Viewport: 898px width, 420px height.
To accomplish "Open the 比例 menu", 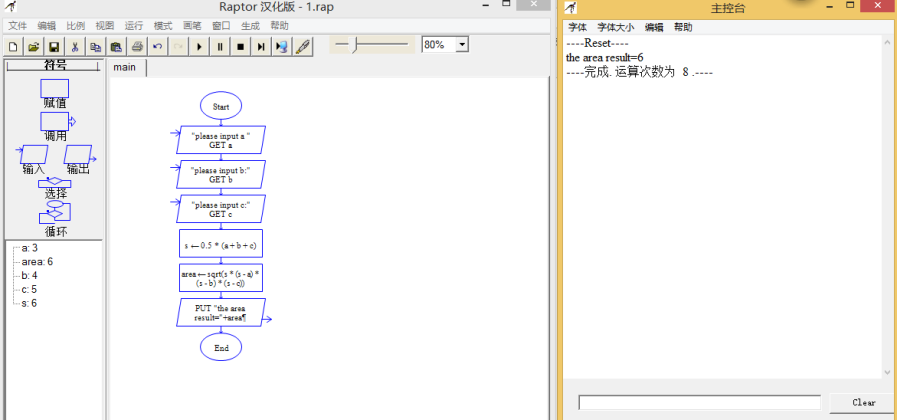I will 76,26.
